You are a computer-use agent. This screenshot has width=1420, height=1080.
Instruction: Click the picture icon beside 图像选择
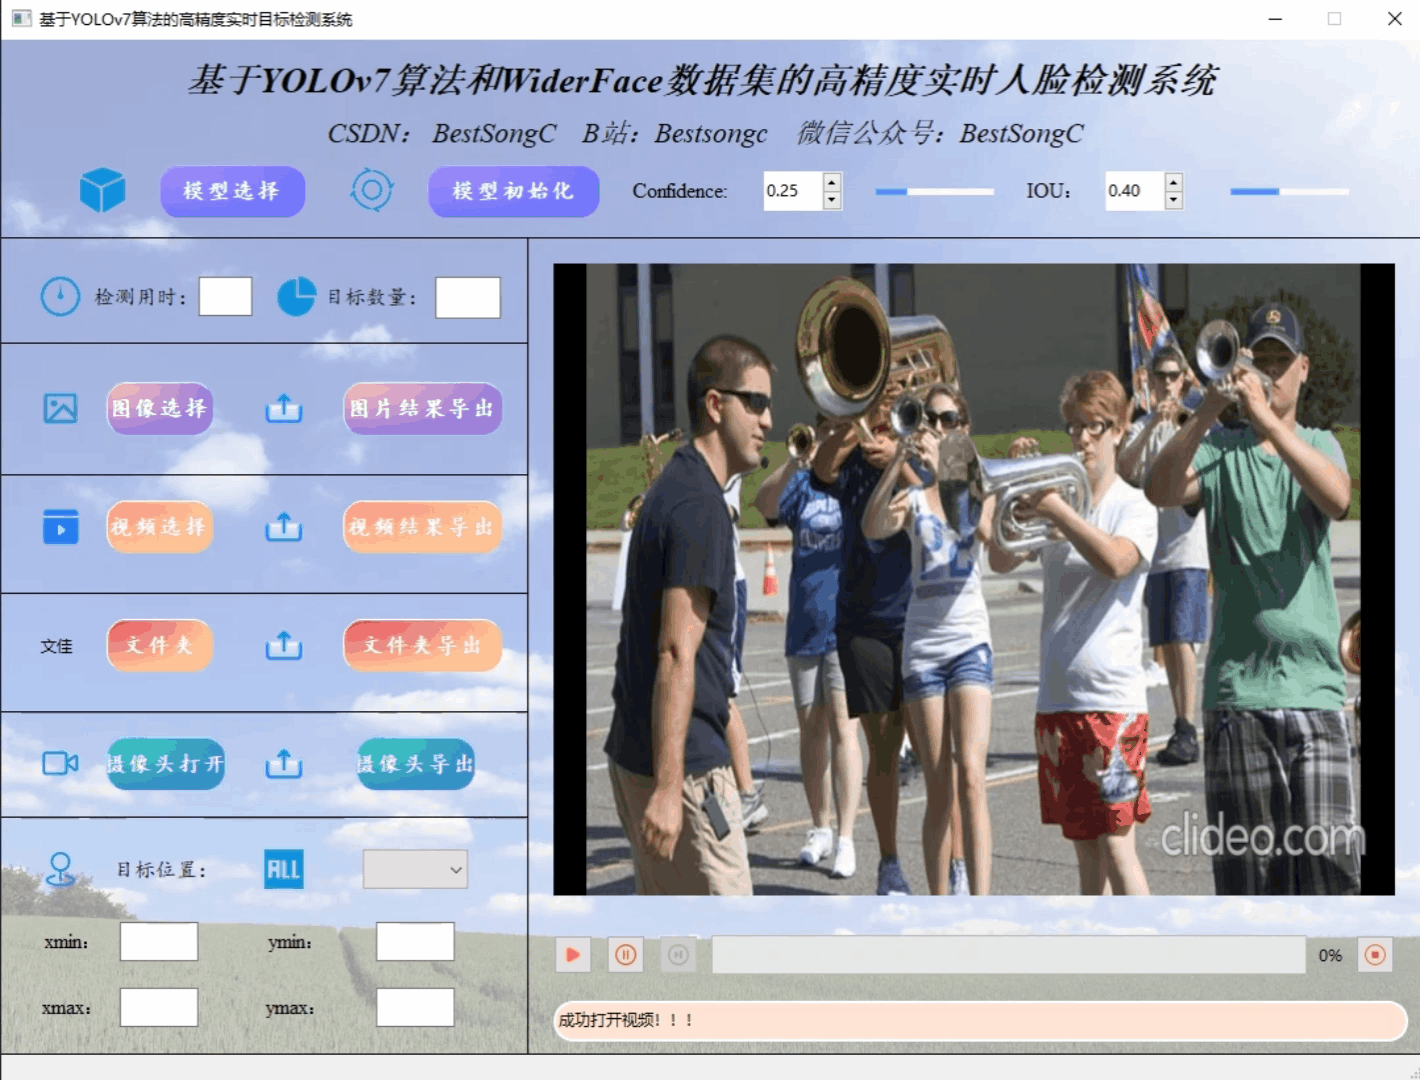pos(61,408)
